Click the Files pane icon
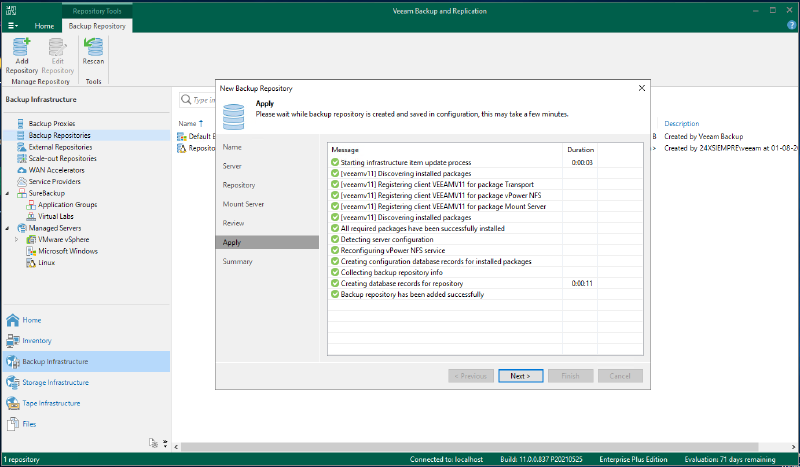Image resolution: width=800 pixels, height=467 pixels. tap(13, 424)
